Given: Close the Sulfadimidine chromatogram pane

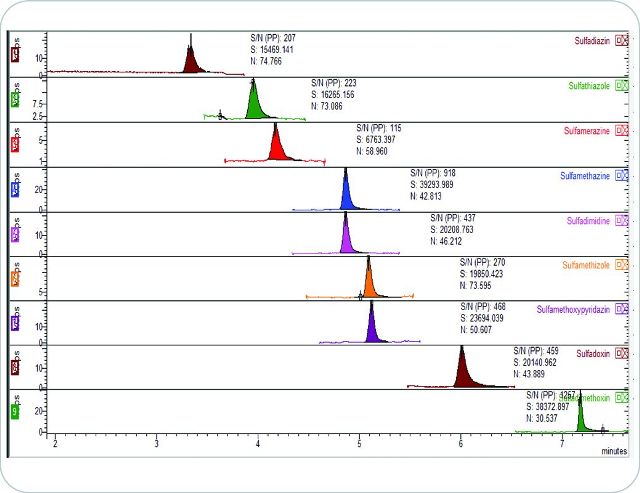Looking at the screenshot, I should click(x=625, y=220).
